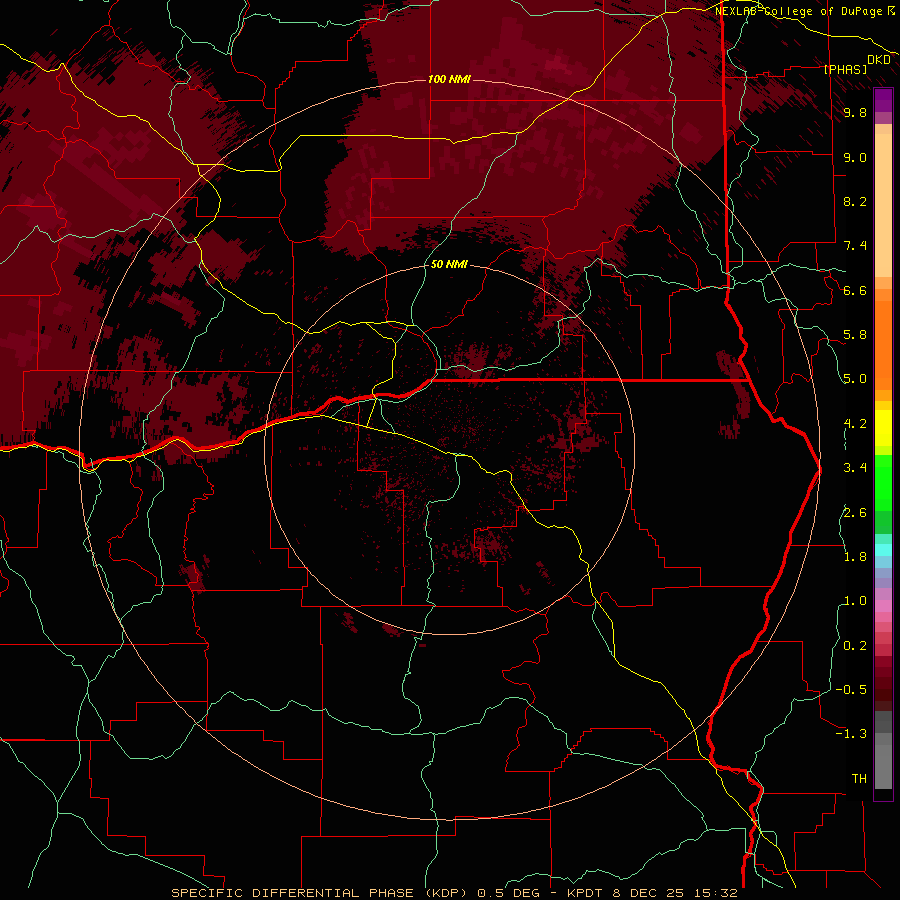The height and width of the screenshot is (900, 900).
Task: Click the 5.8 value on the color scale
Action: pyautogui.click(x=855, y=335)
